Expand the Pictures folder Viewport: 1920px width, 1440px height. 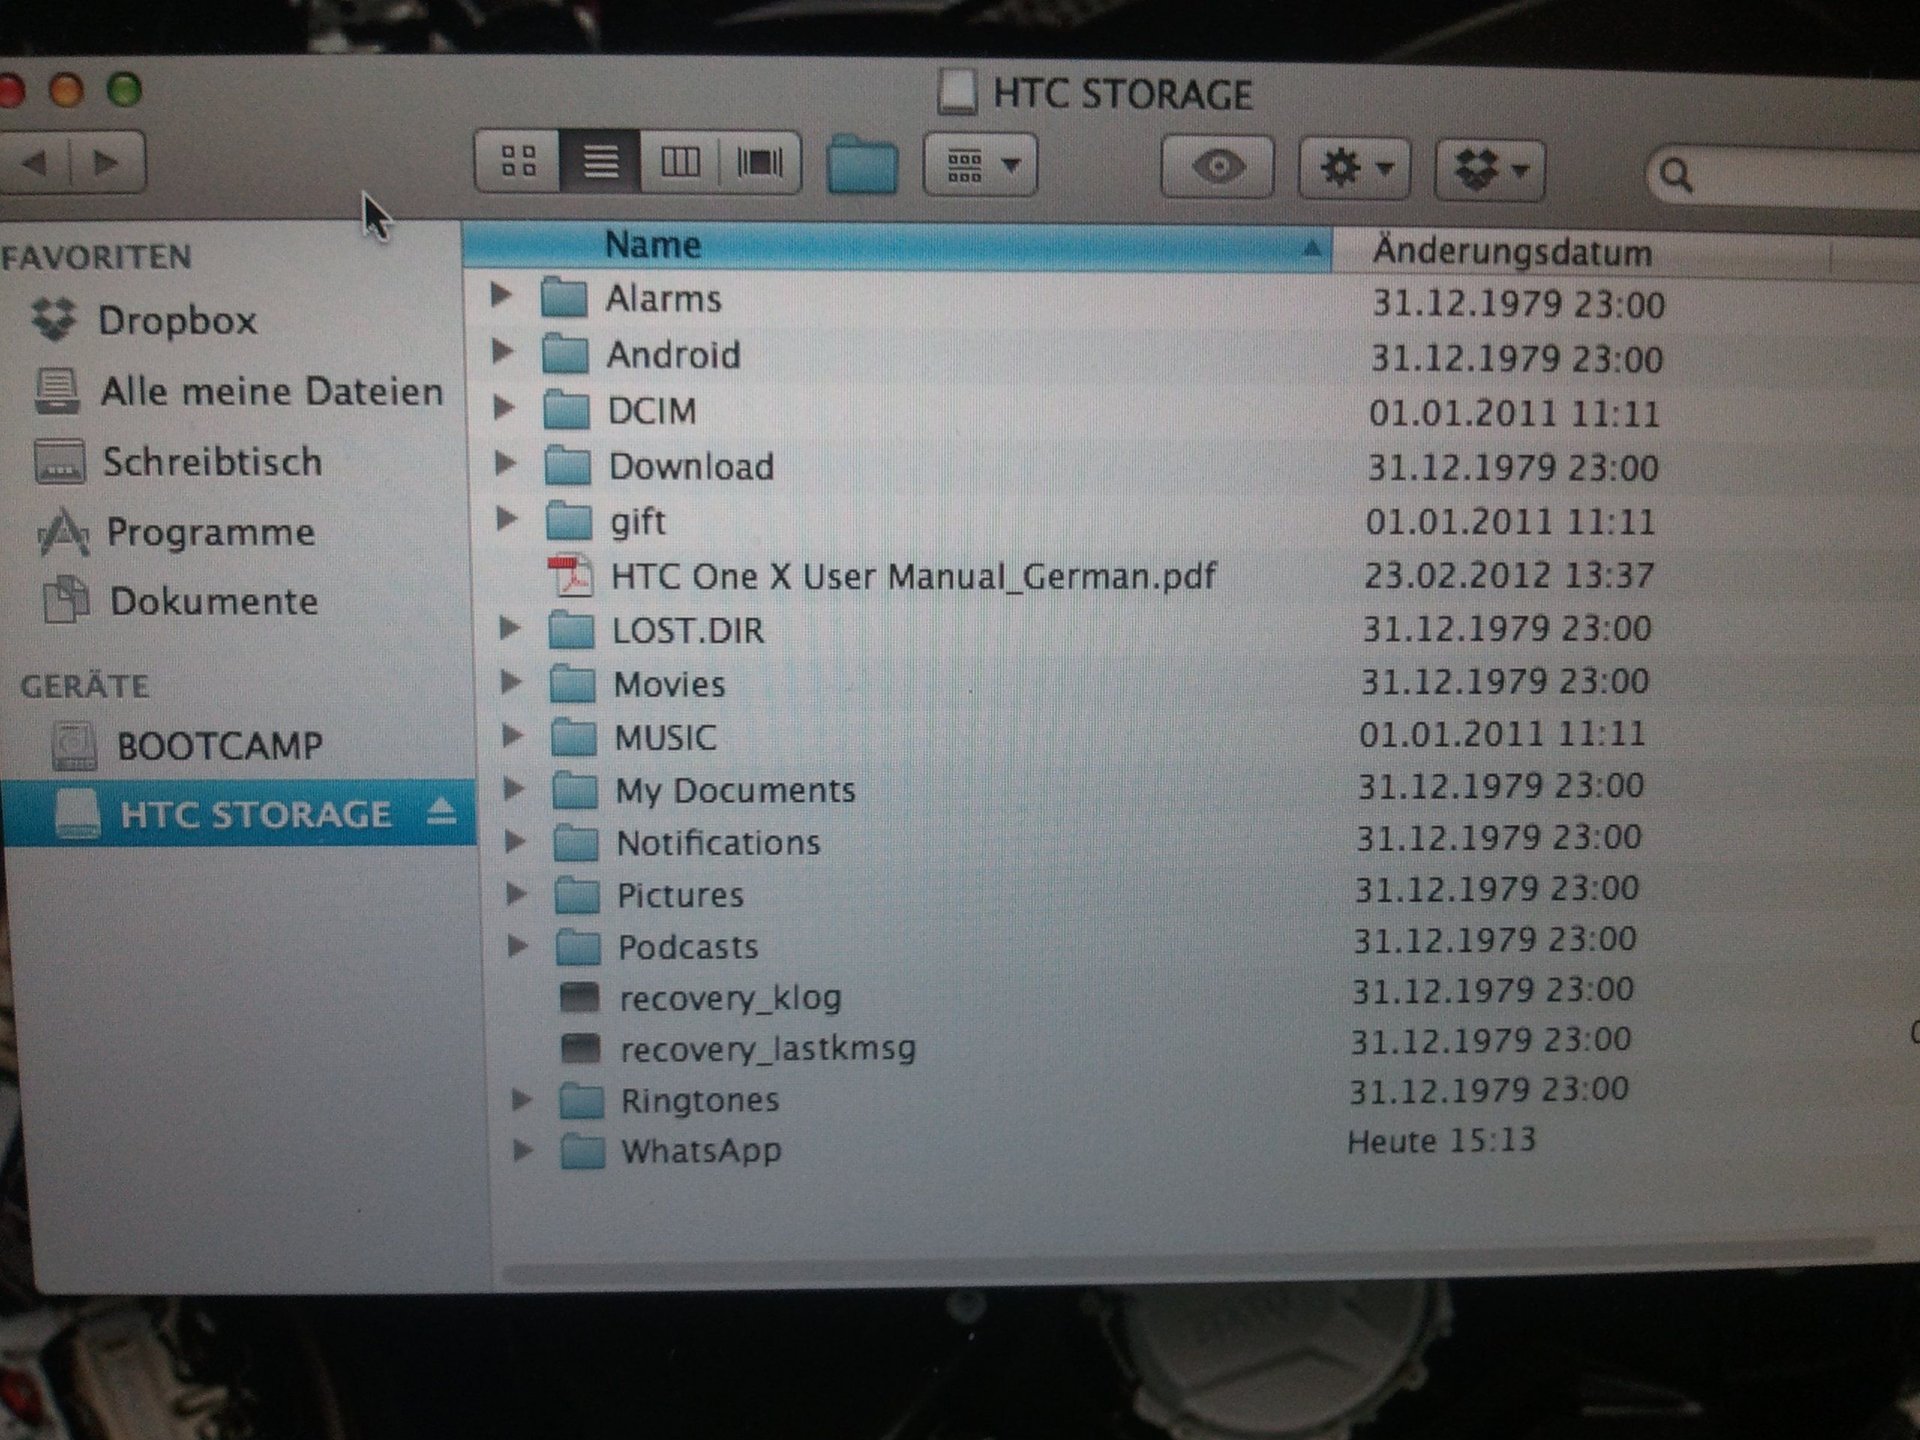tap(517, 893)
